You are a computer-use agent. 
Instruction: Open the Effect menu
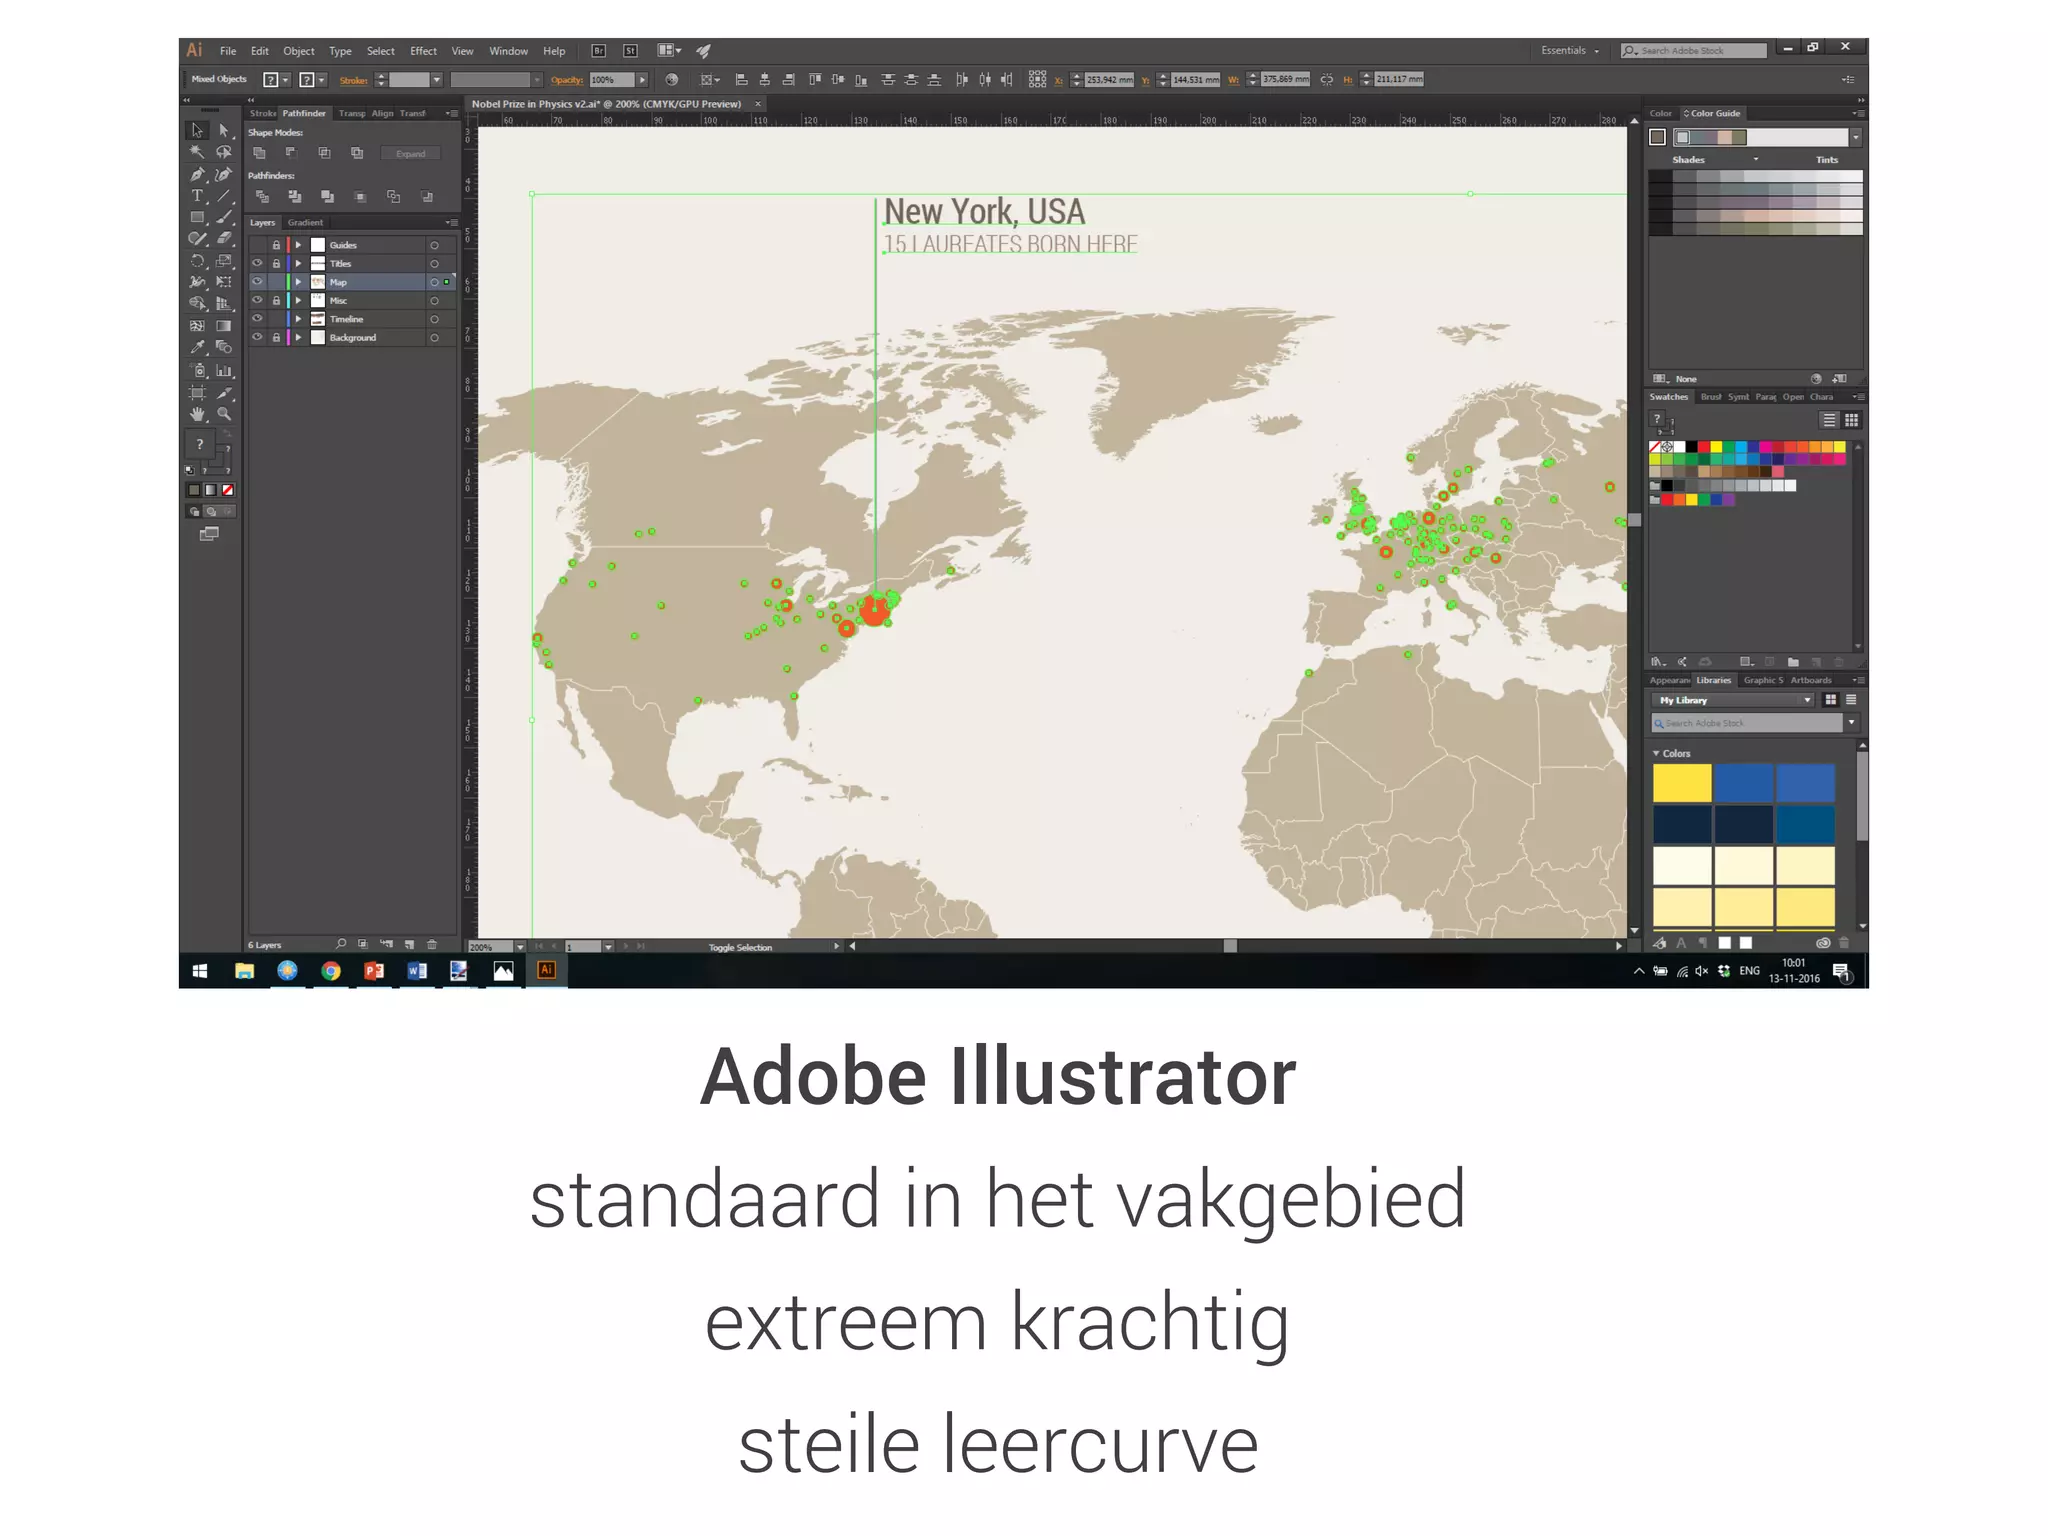pyautogui.click(x=423, y=51)
